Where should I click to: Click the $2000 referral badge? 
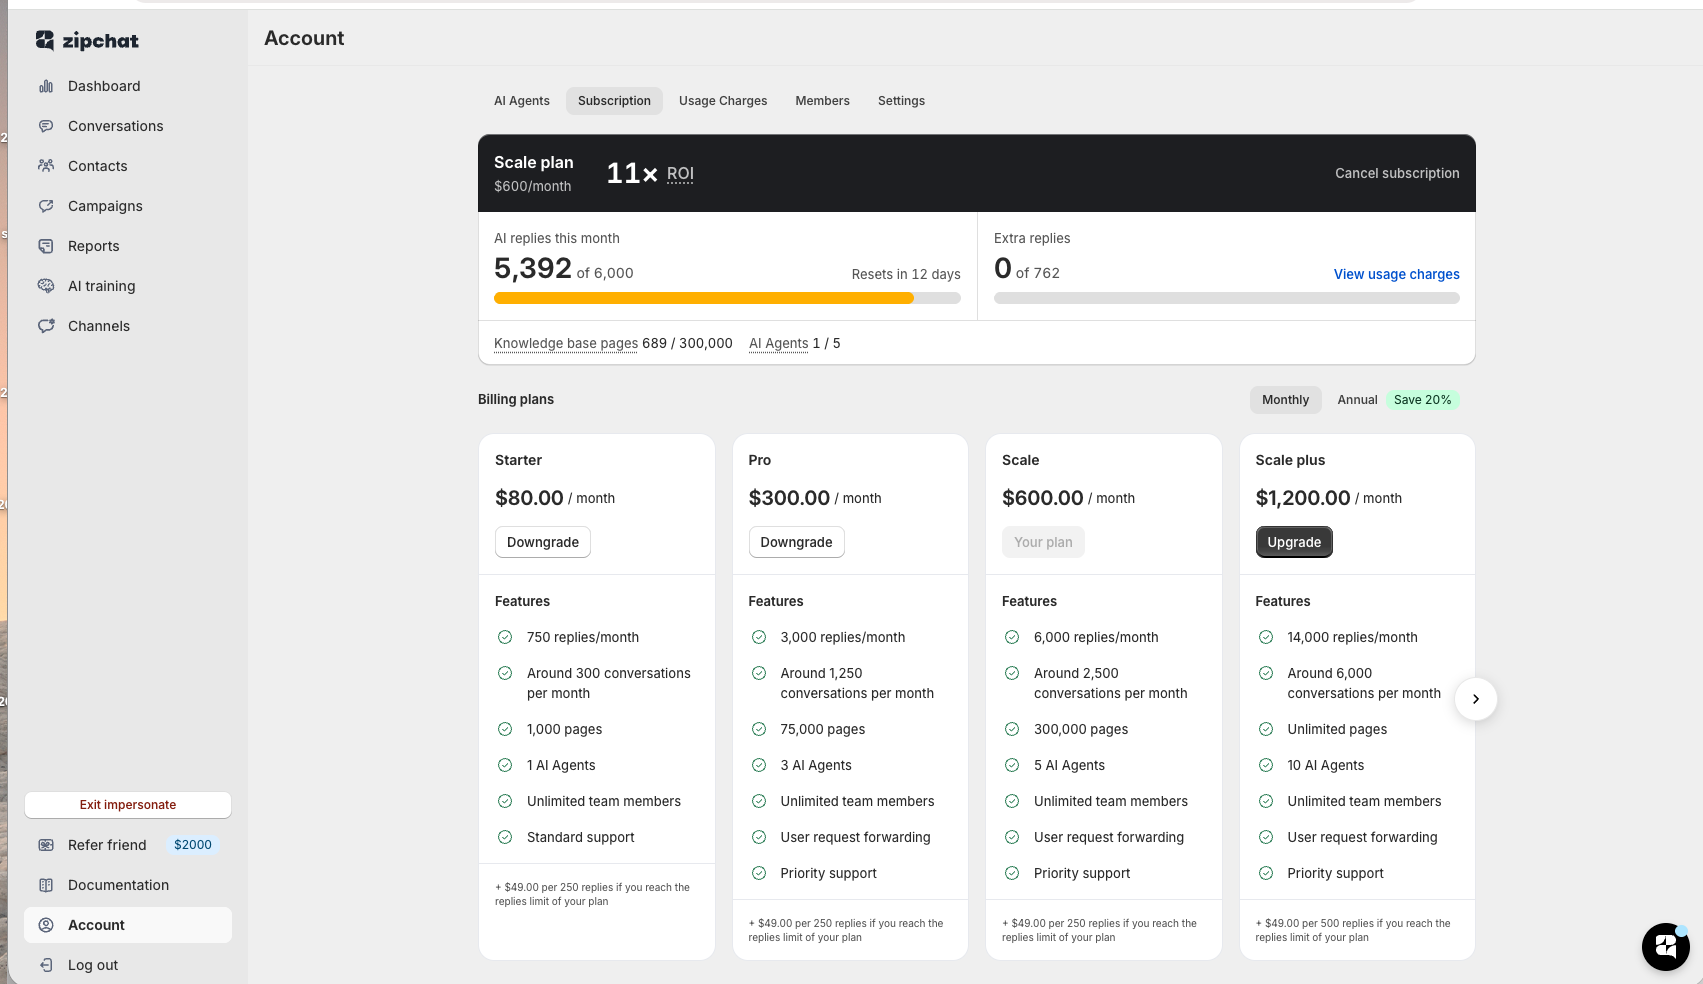pyautogui.click(x=193, y=845)
